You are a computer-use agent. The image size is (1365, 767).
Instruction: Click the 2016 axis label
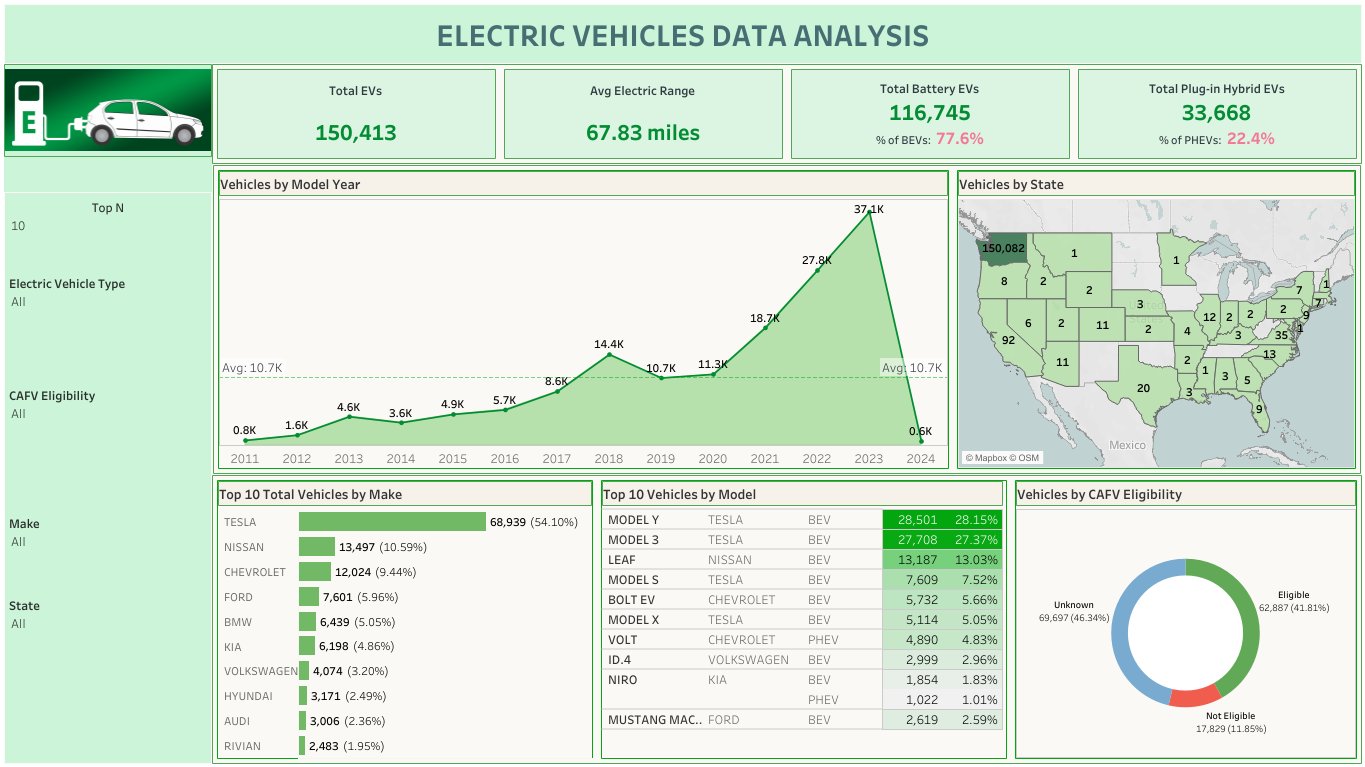click(505, 459)
